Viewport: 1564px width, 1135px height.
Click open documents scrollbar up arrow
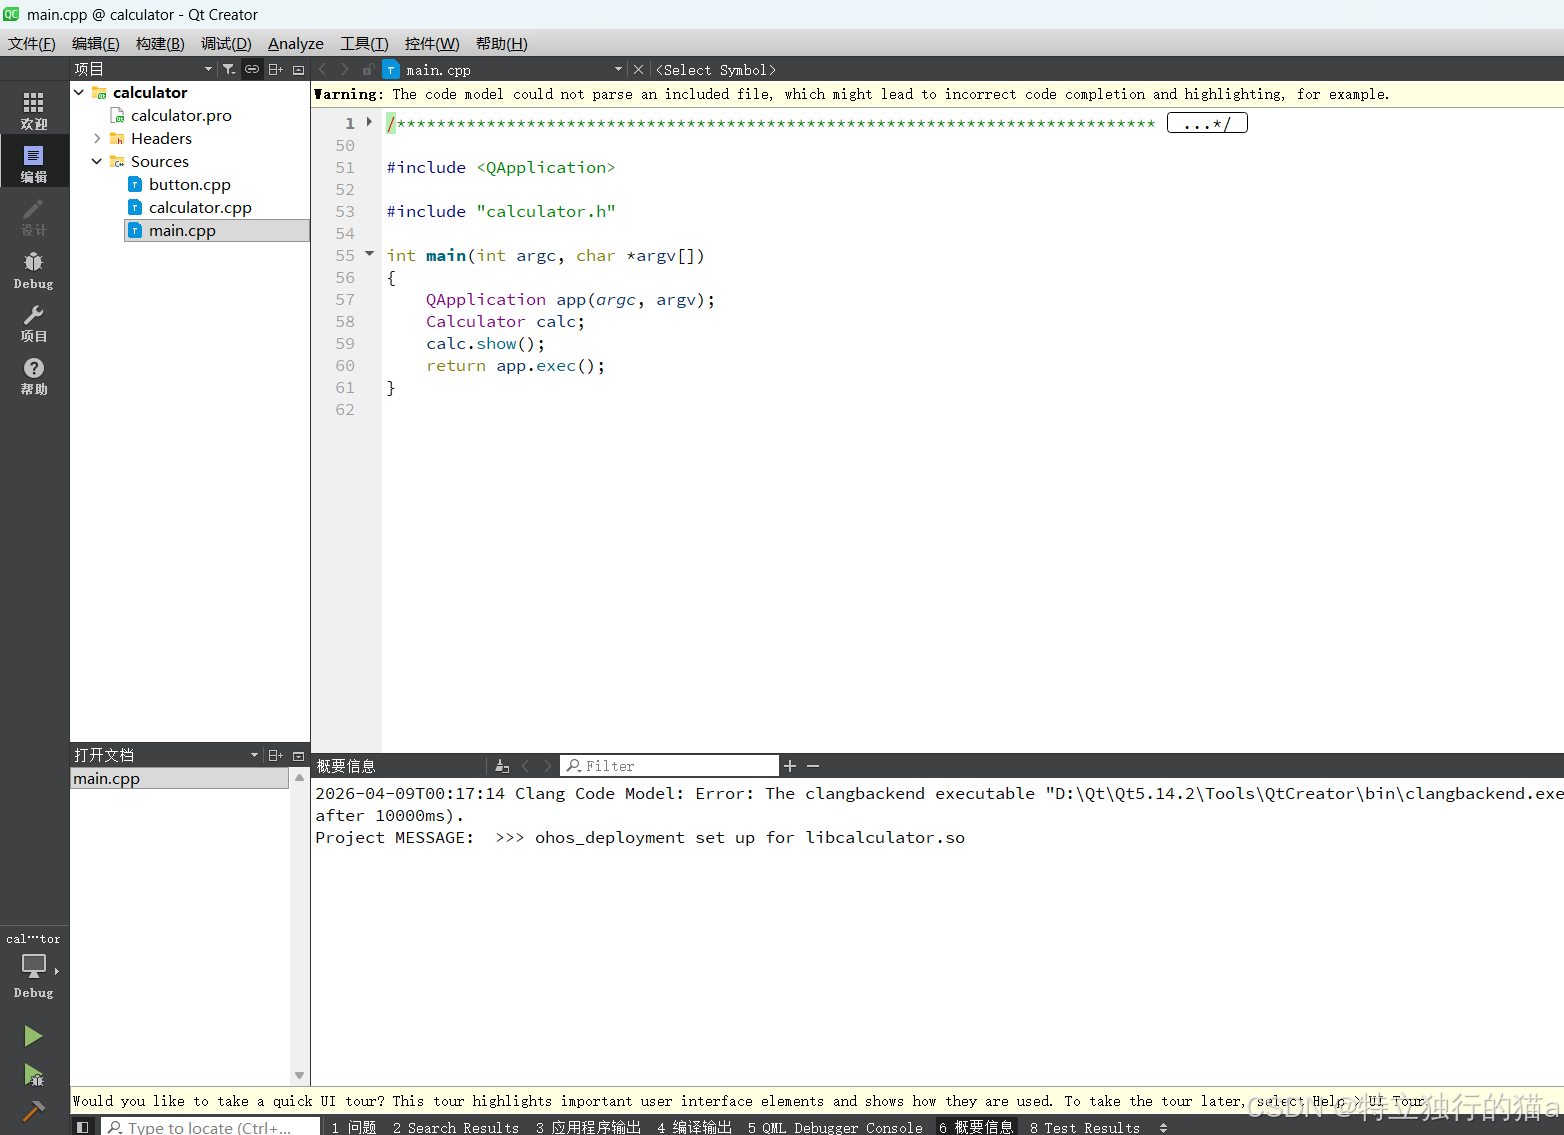click(299, 777)
